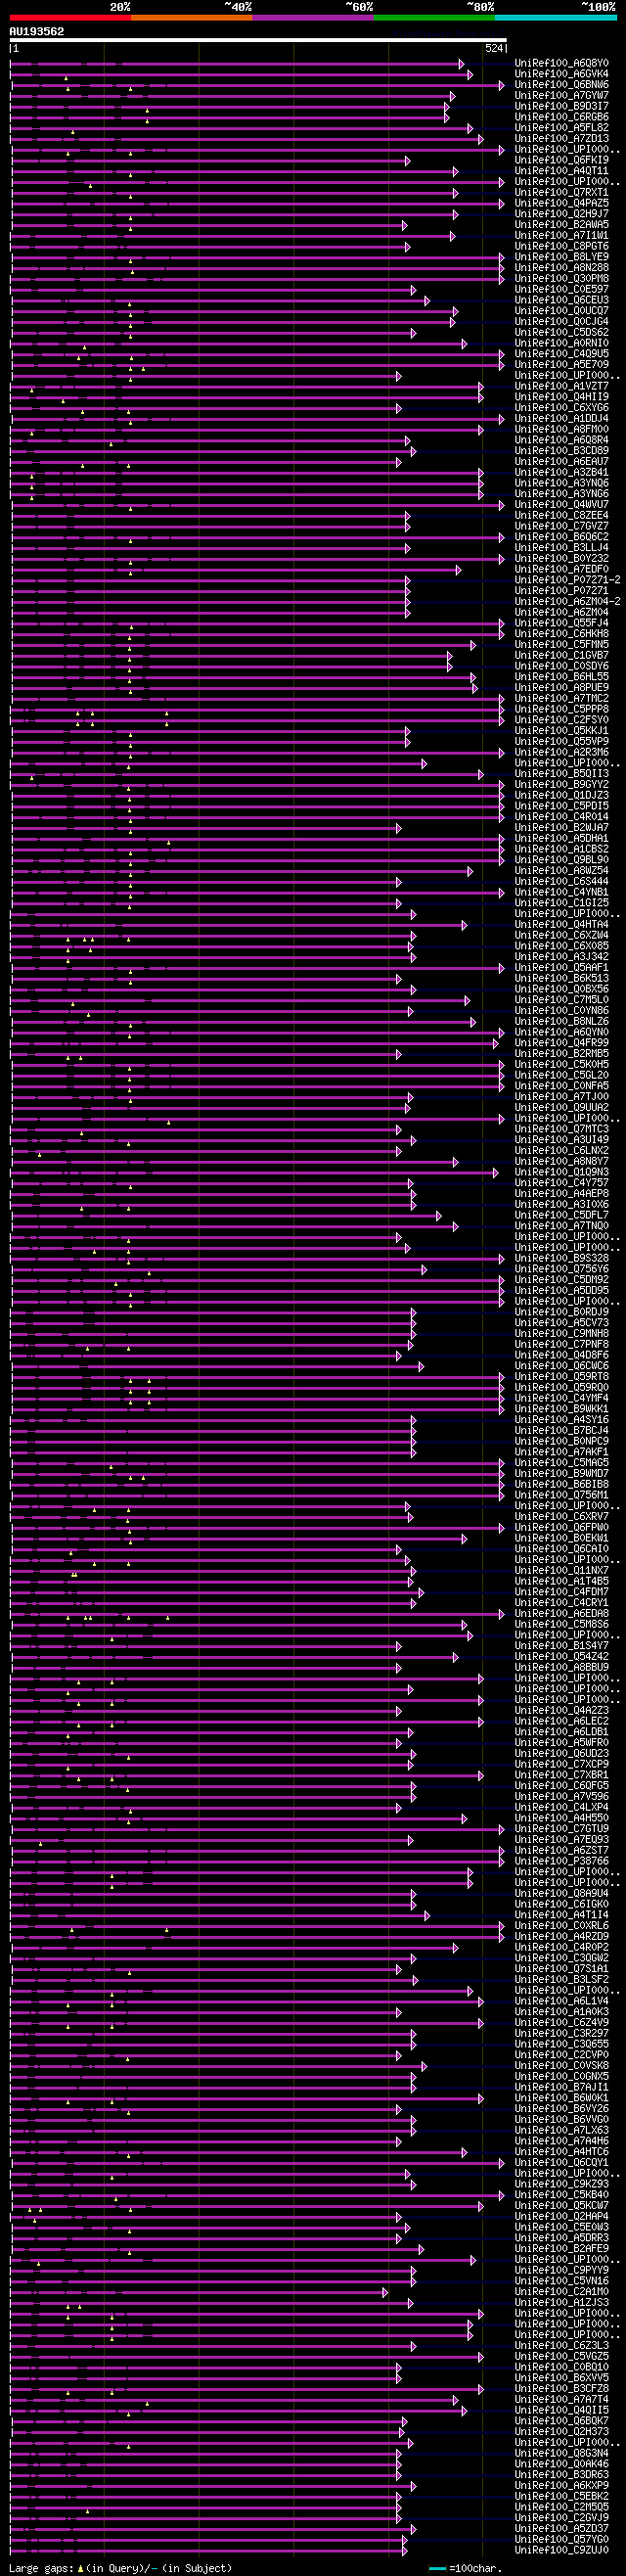626x2576 pixels.
Task: Select hit UniRef100_A0RNI0
Action: pos(562,344)
